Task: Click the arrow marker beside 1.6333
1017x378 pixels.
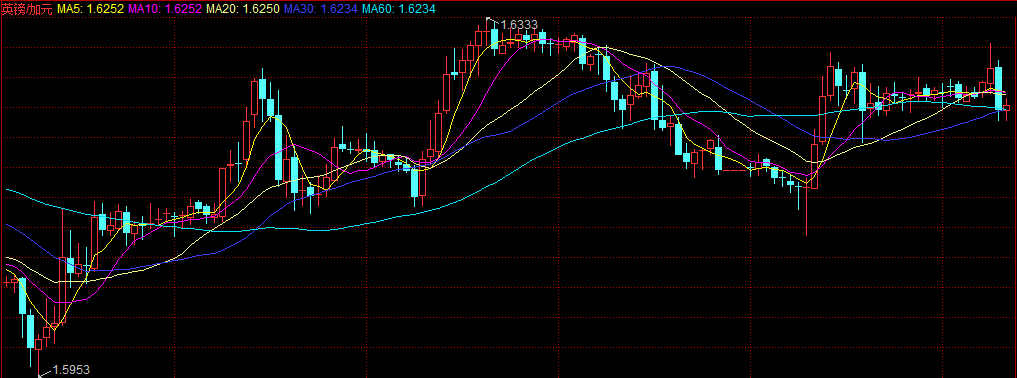Action: pos(492,20)
